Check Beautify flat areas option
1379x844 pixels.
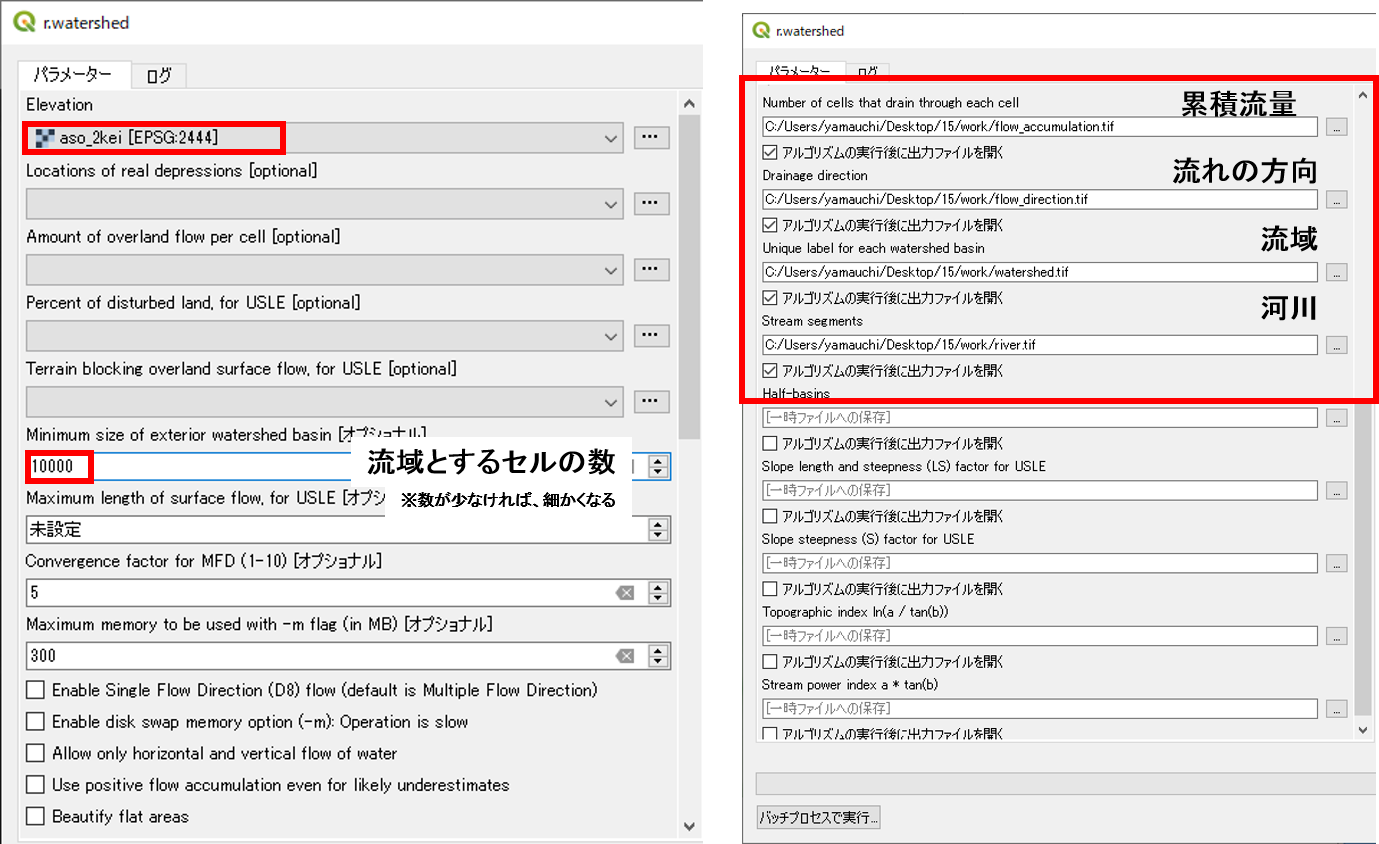click(35, 817)
